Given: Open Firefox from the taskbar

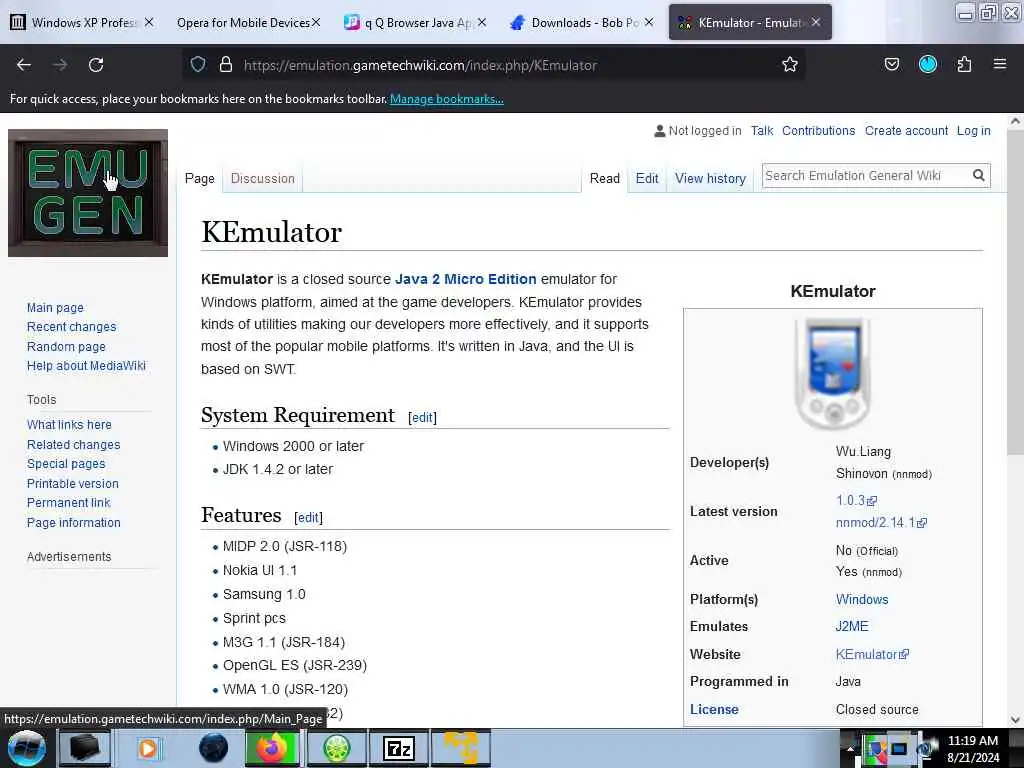Looking at the screenshot, I should [x=272, y=748].
